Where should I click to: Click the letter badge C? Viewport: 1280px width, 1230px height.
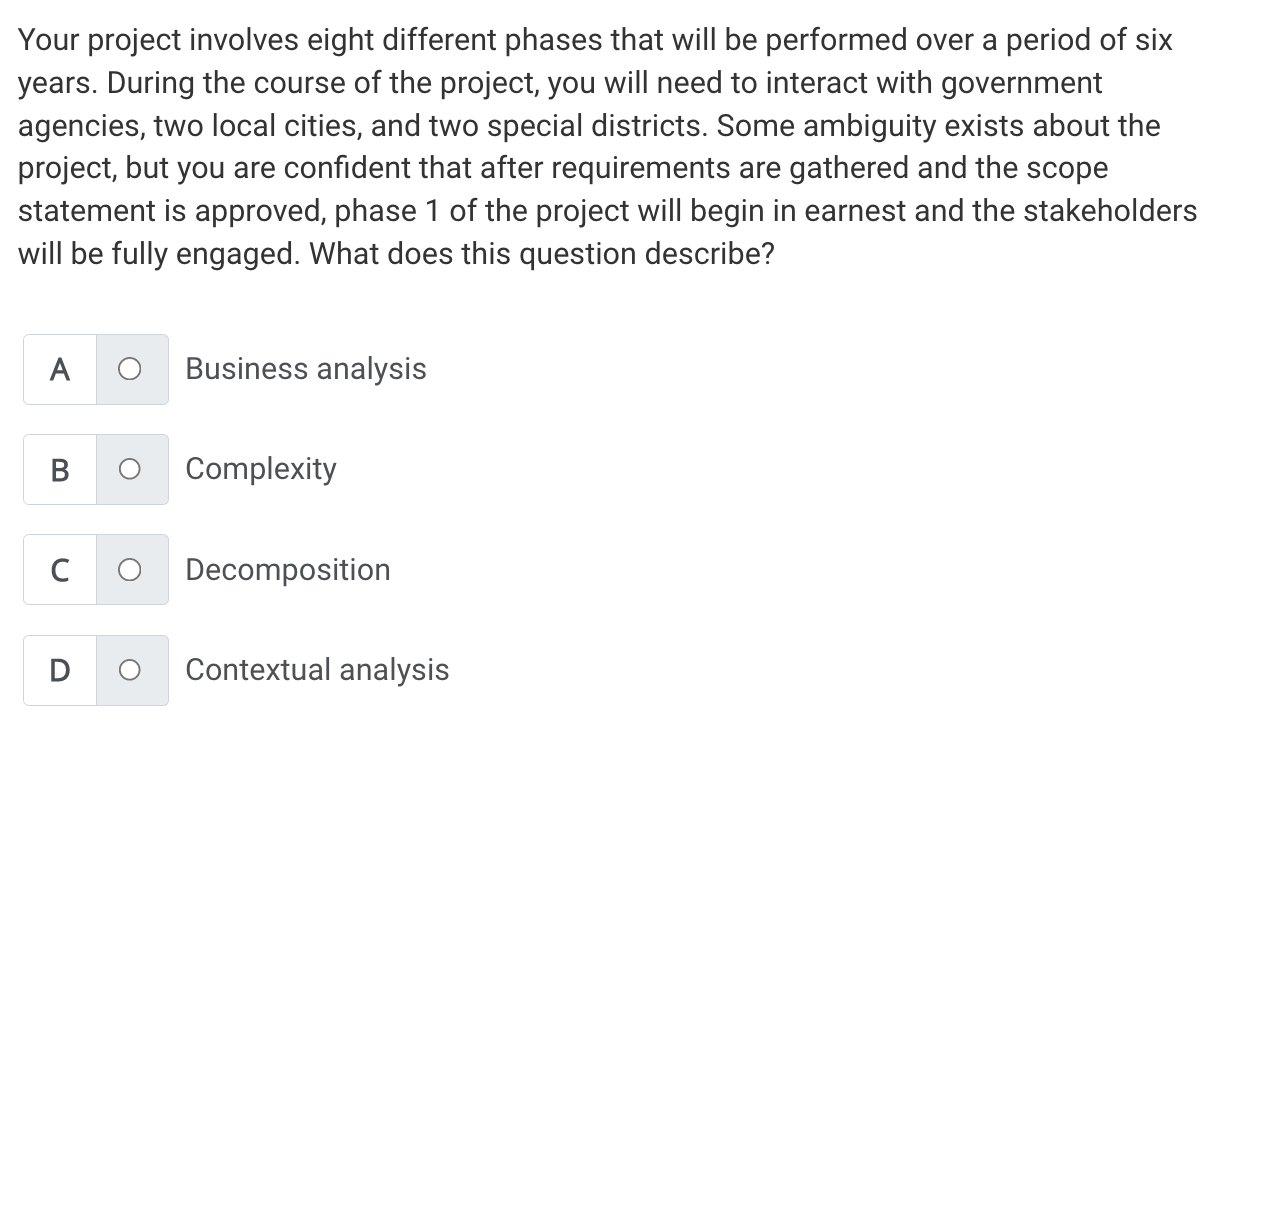59,569
